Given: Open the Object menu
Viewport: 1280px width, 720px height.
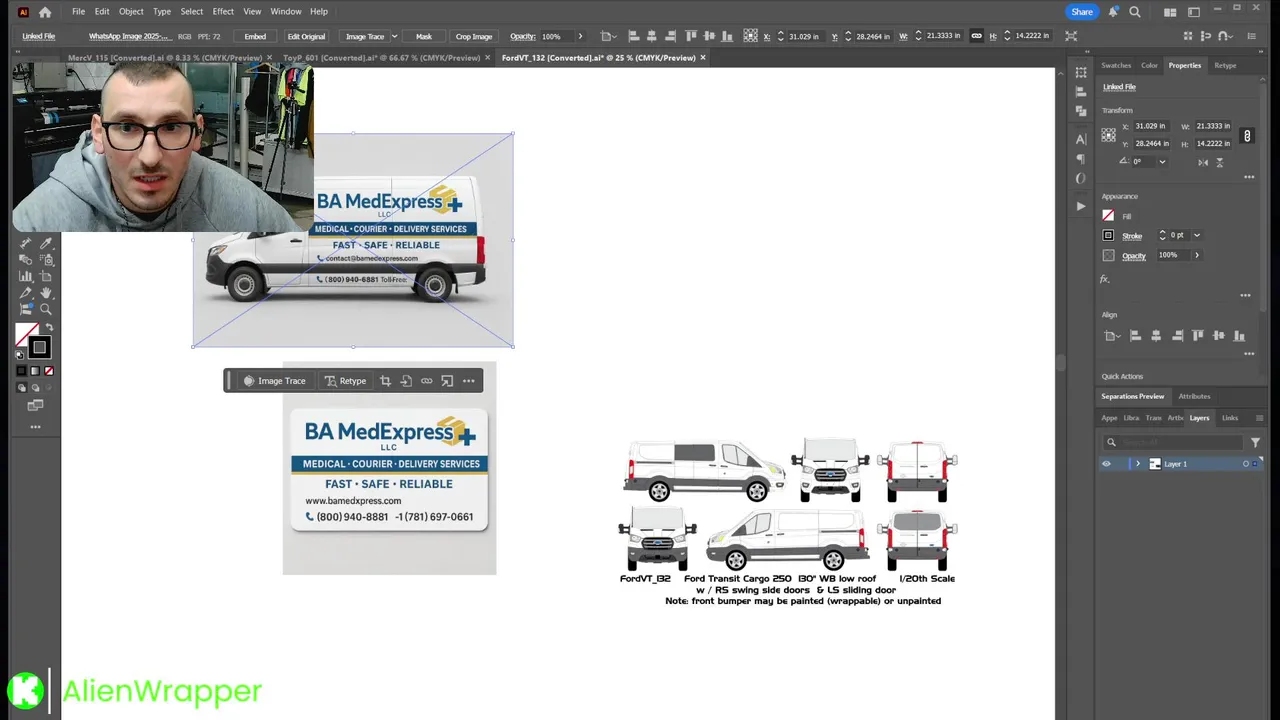Looking at the screenshot, I should (x=131, y=12).
